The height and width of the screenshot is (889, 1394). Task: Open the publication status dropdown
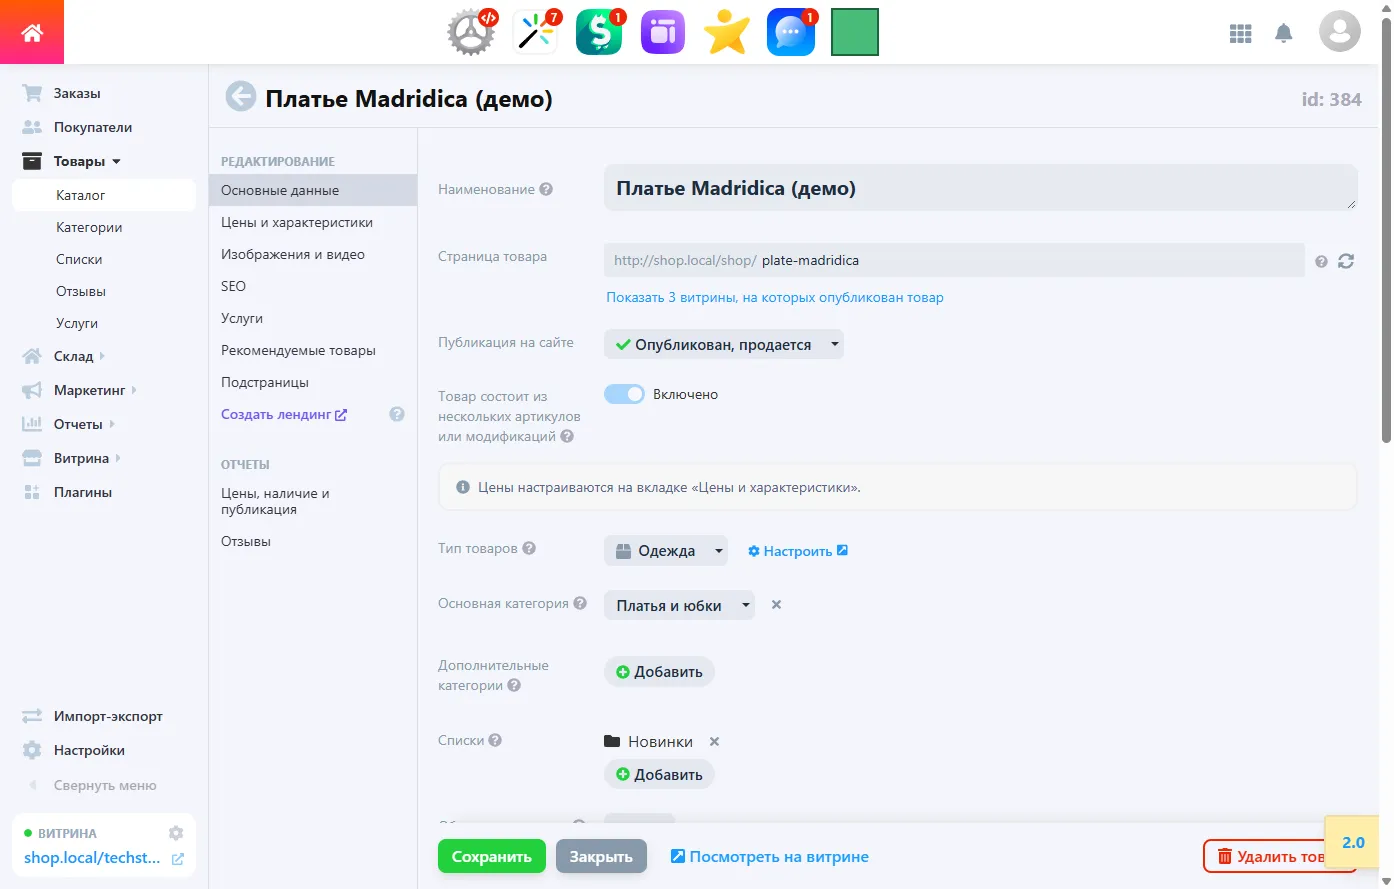[723, 345]
